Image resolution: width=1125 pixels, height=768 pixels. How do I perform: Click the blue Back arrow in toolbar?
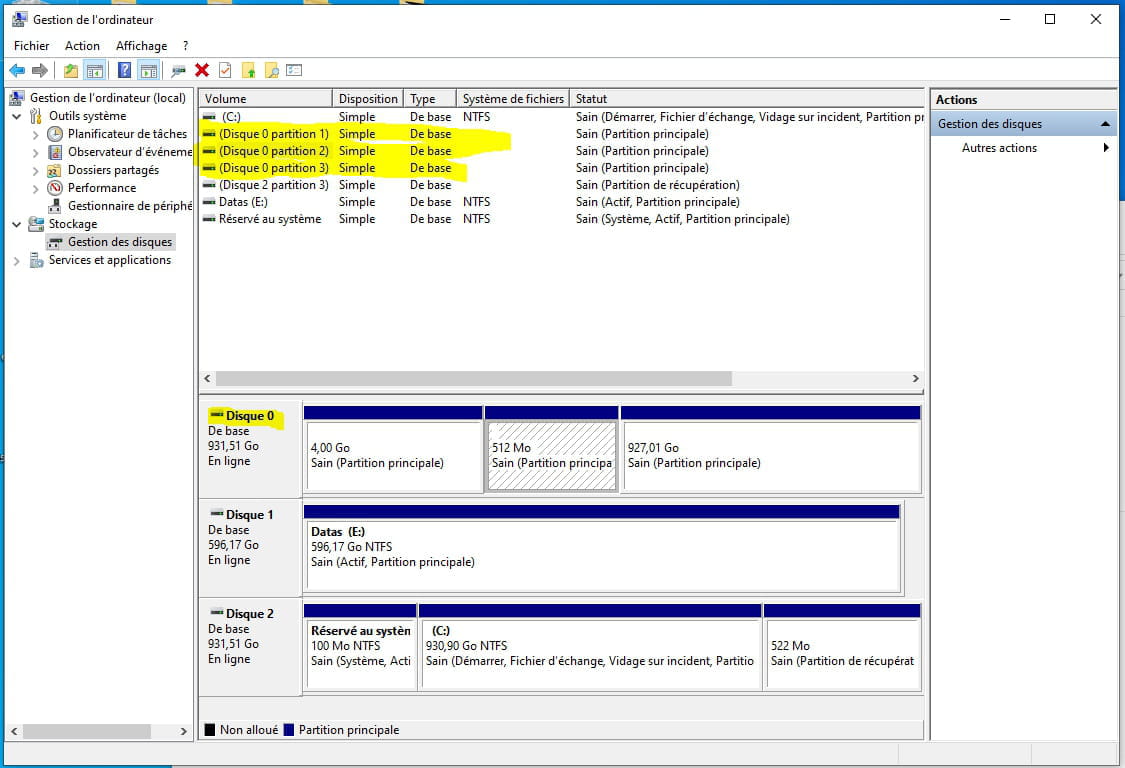17,70
